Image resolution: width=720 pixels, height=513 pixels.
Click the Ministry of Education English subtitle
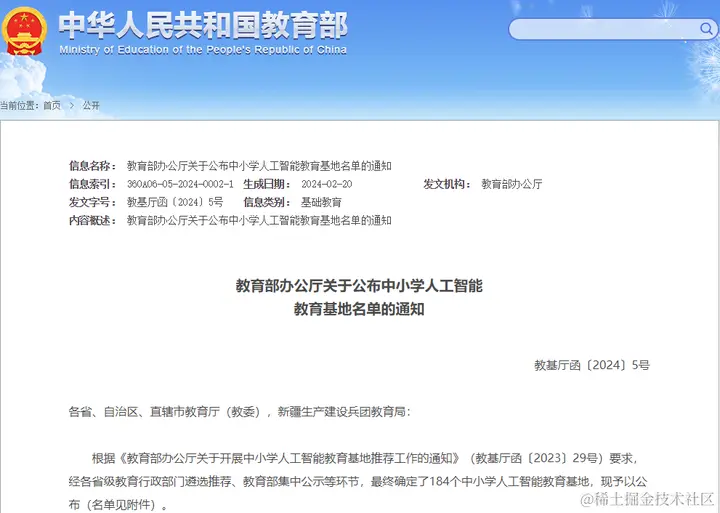[x=203, y=50]
